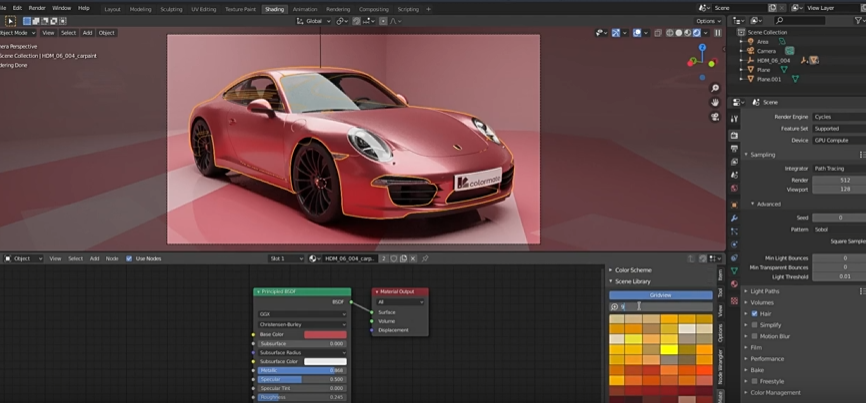Uncheck the Hair checkbox
The image size is (866, 403).
click(x=753, y=313)
